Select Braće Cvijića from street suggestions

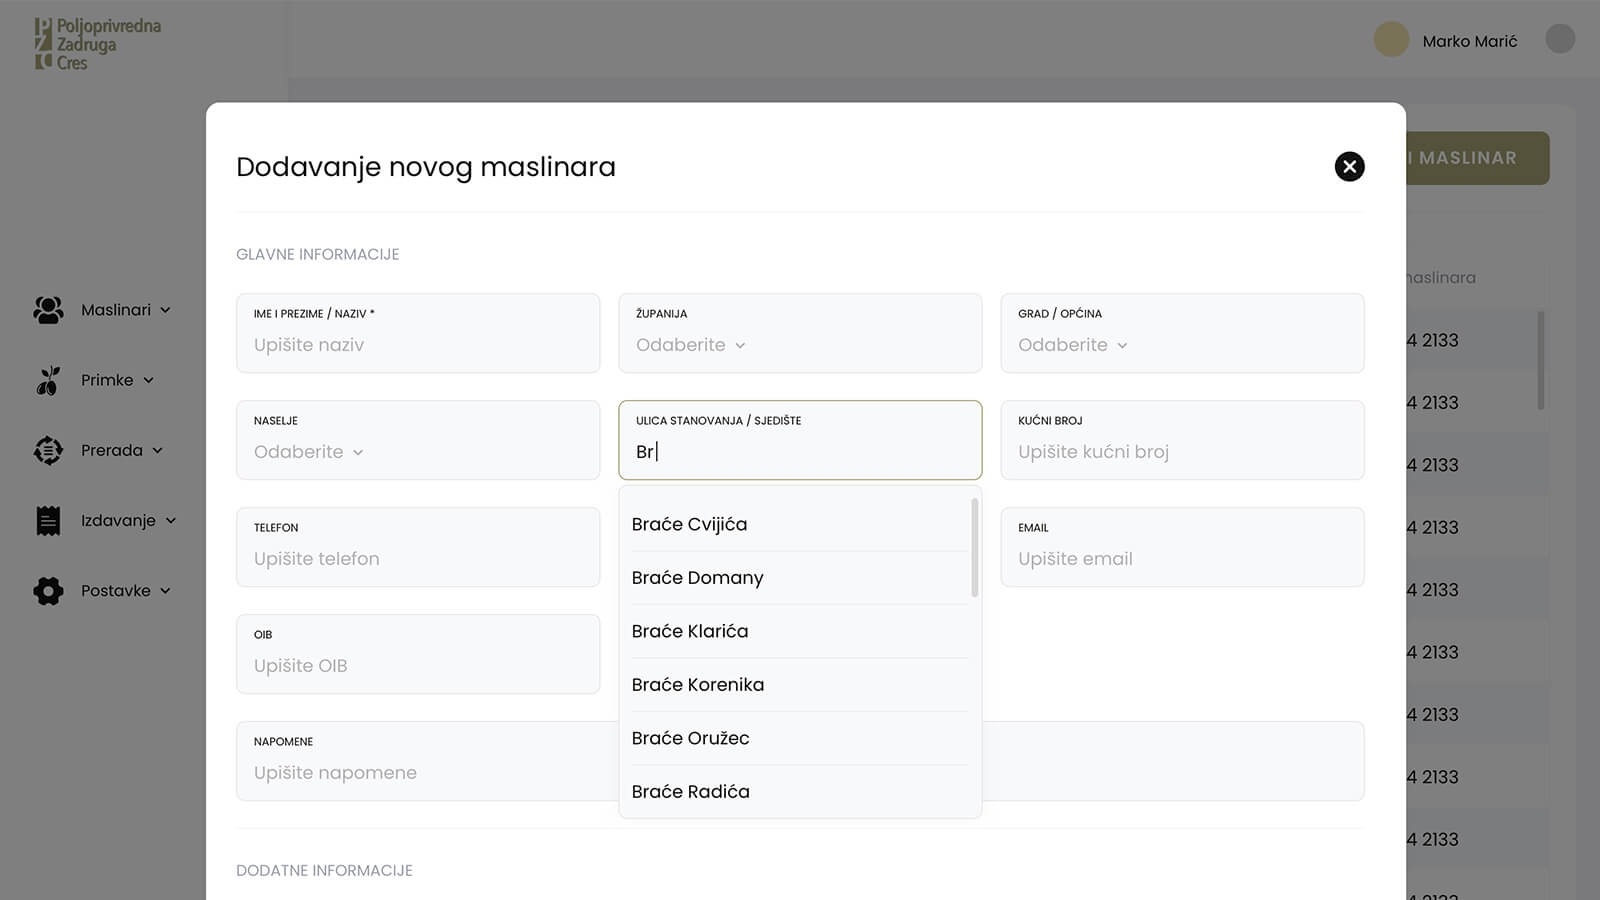pos(798,524)
